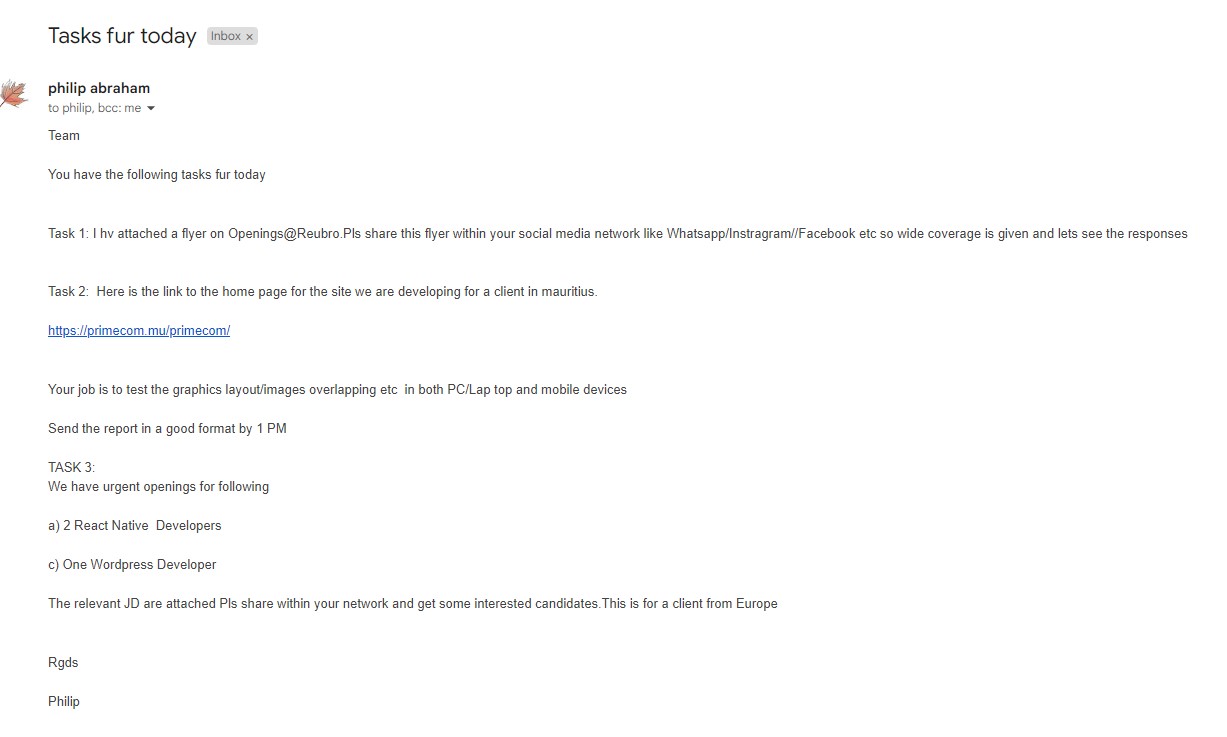Image resolution: width=1227 pixels, height=737 pixels.
Task: Click the email subject 'Tasks fur today'
Action: click(x=122, y=36)
